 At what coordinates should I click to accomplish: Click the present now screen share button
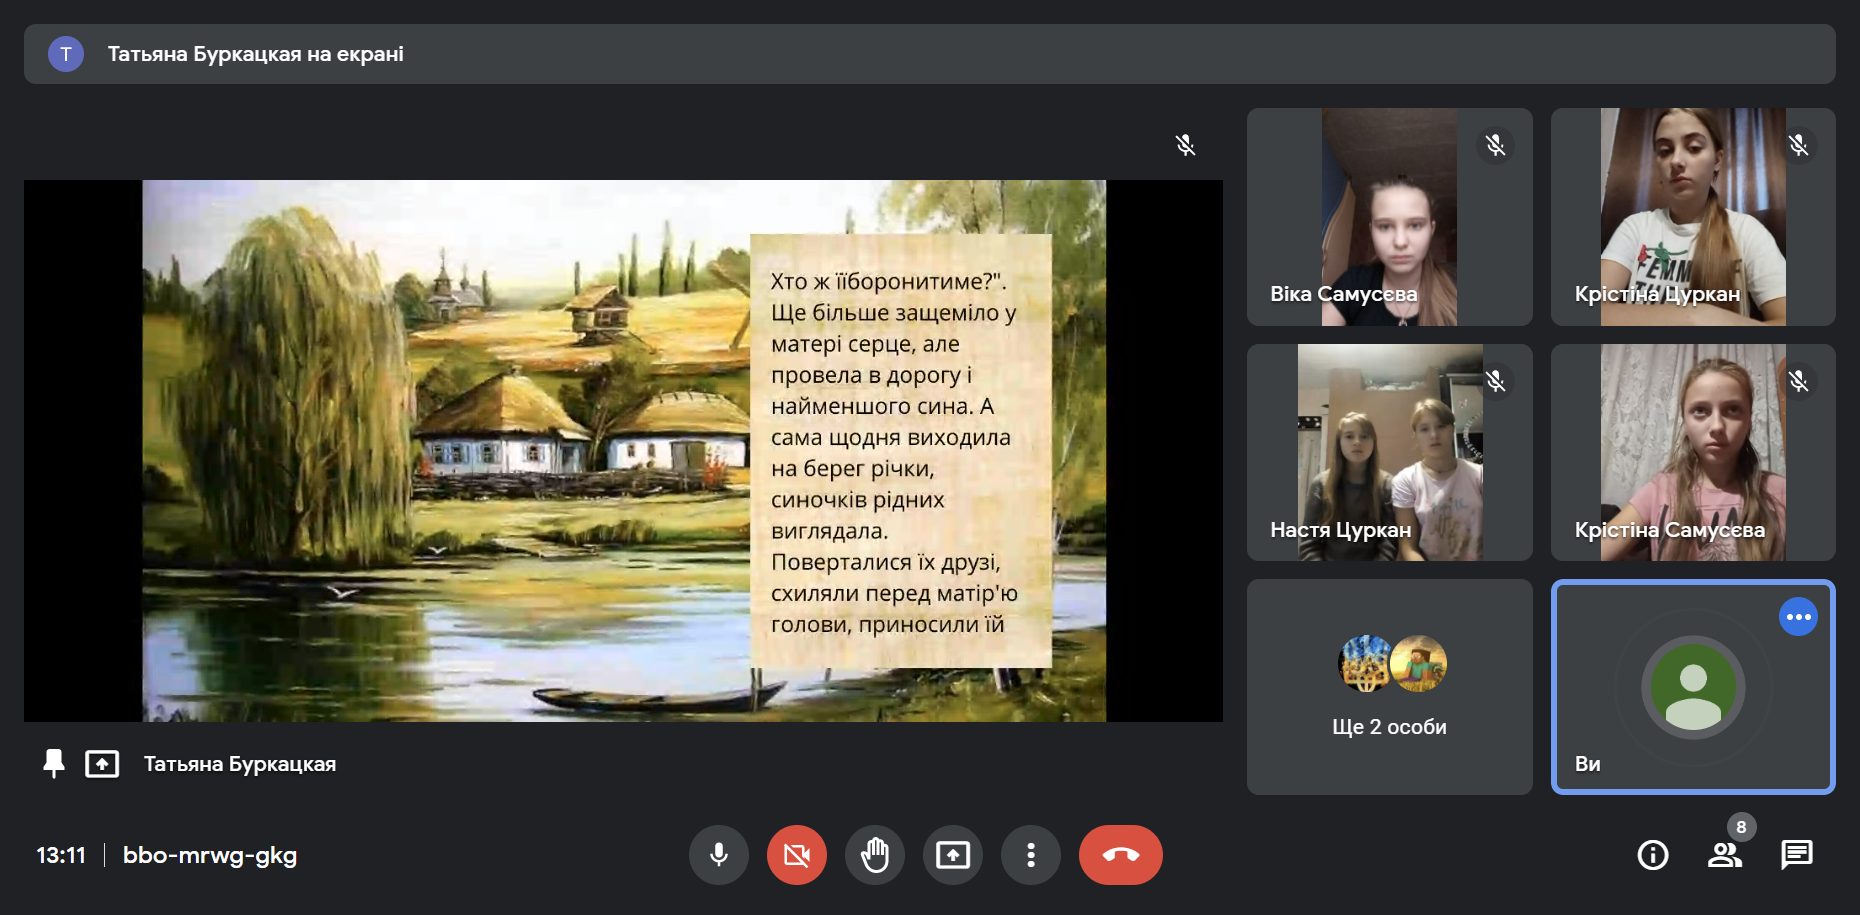[x=952, y=855]
